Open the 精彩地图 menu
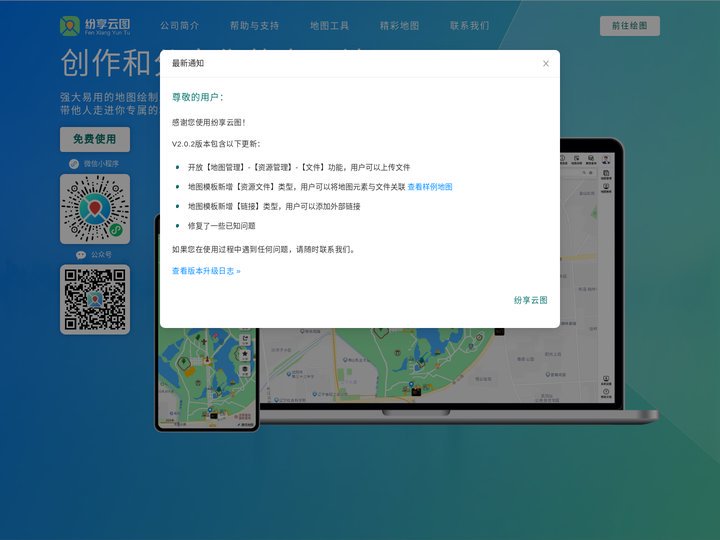This screenshot has width=720, height=540. click(x=399, y=26)
